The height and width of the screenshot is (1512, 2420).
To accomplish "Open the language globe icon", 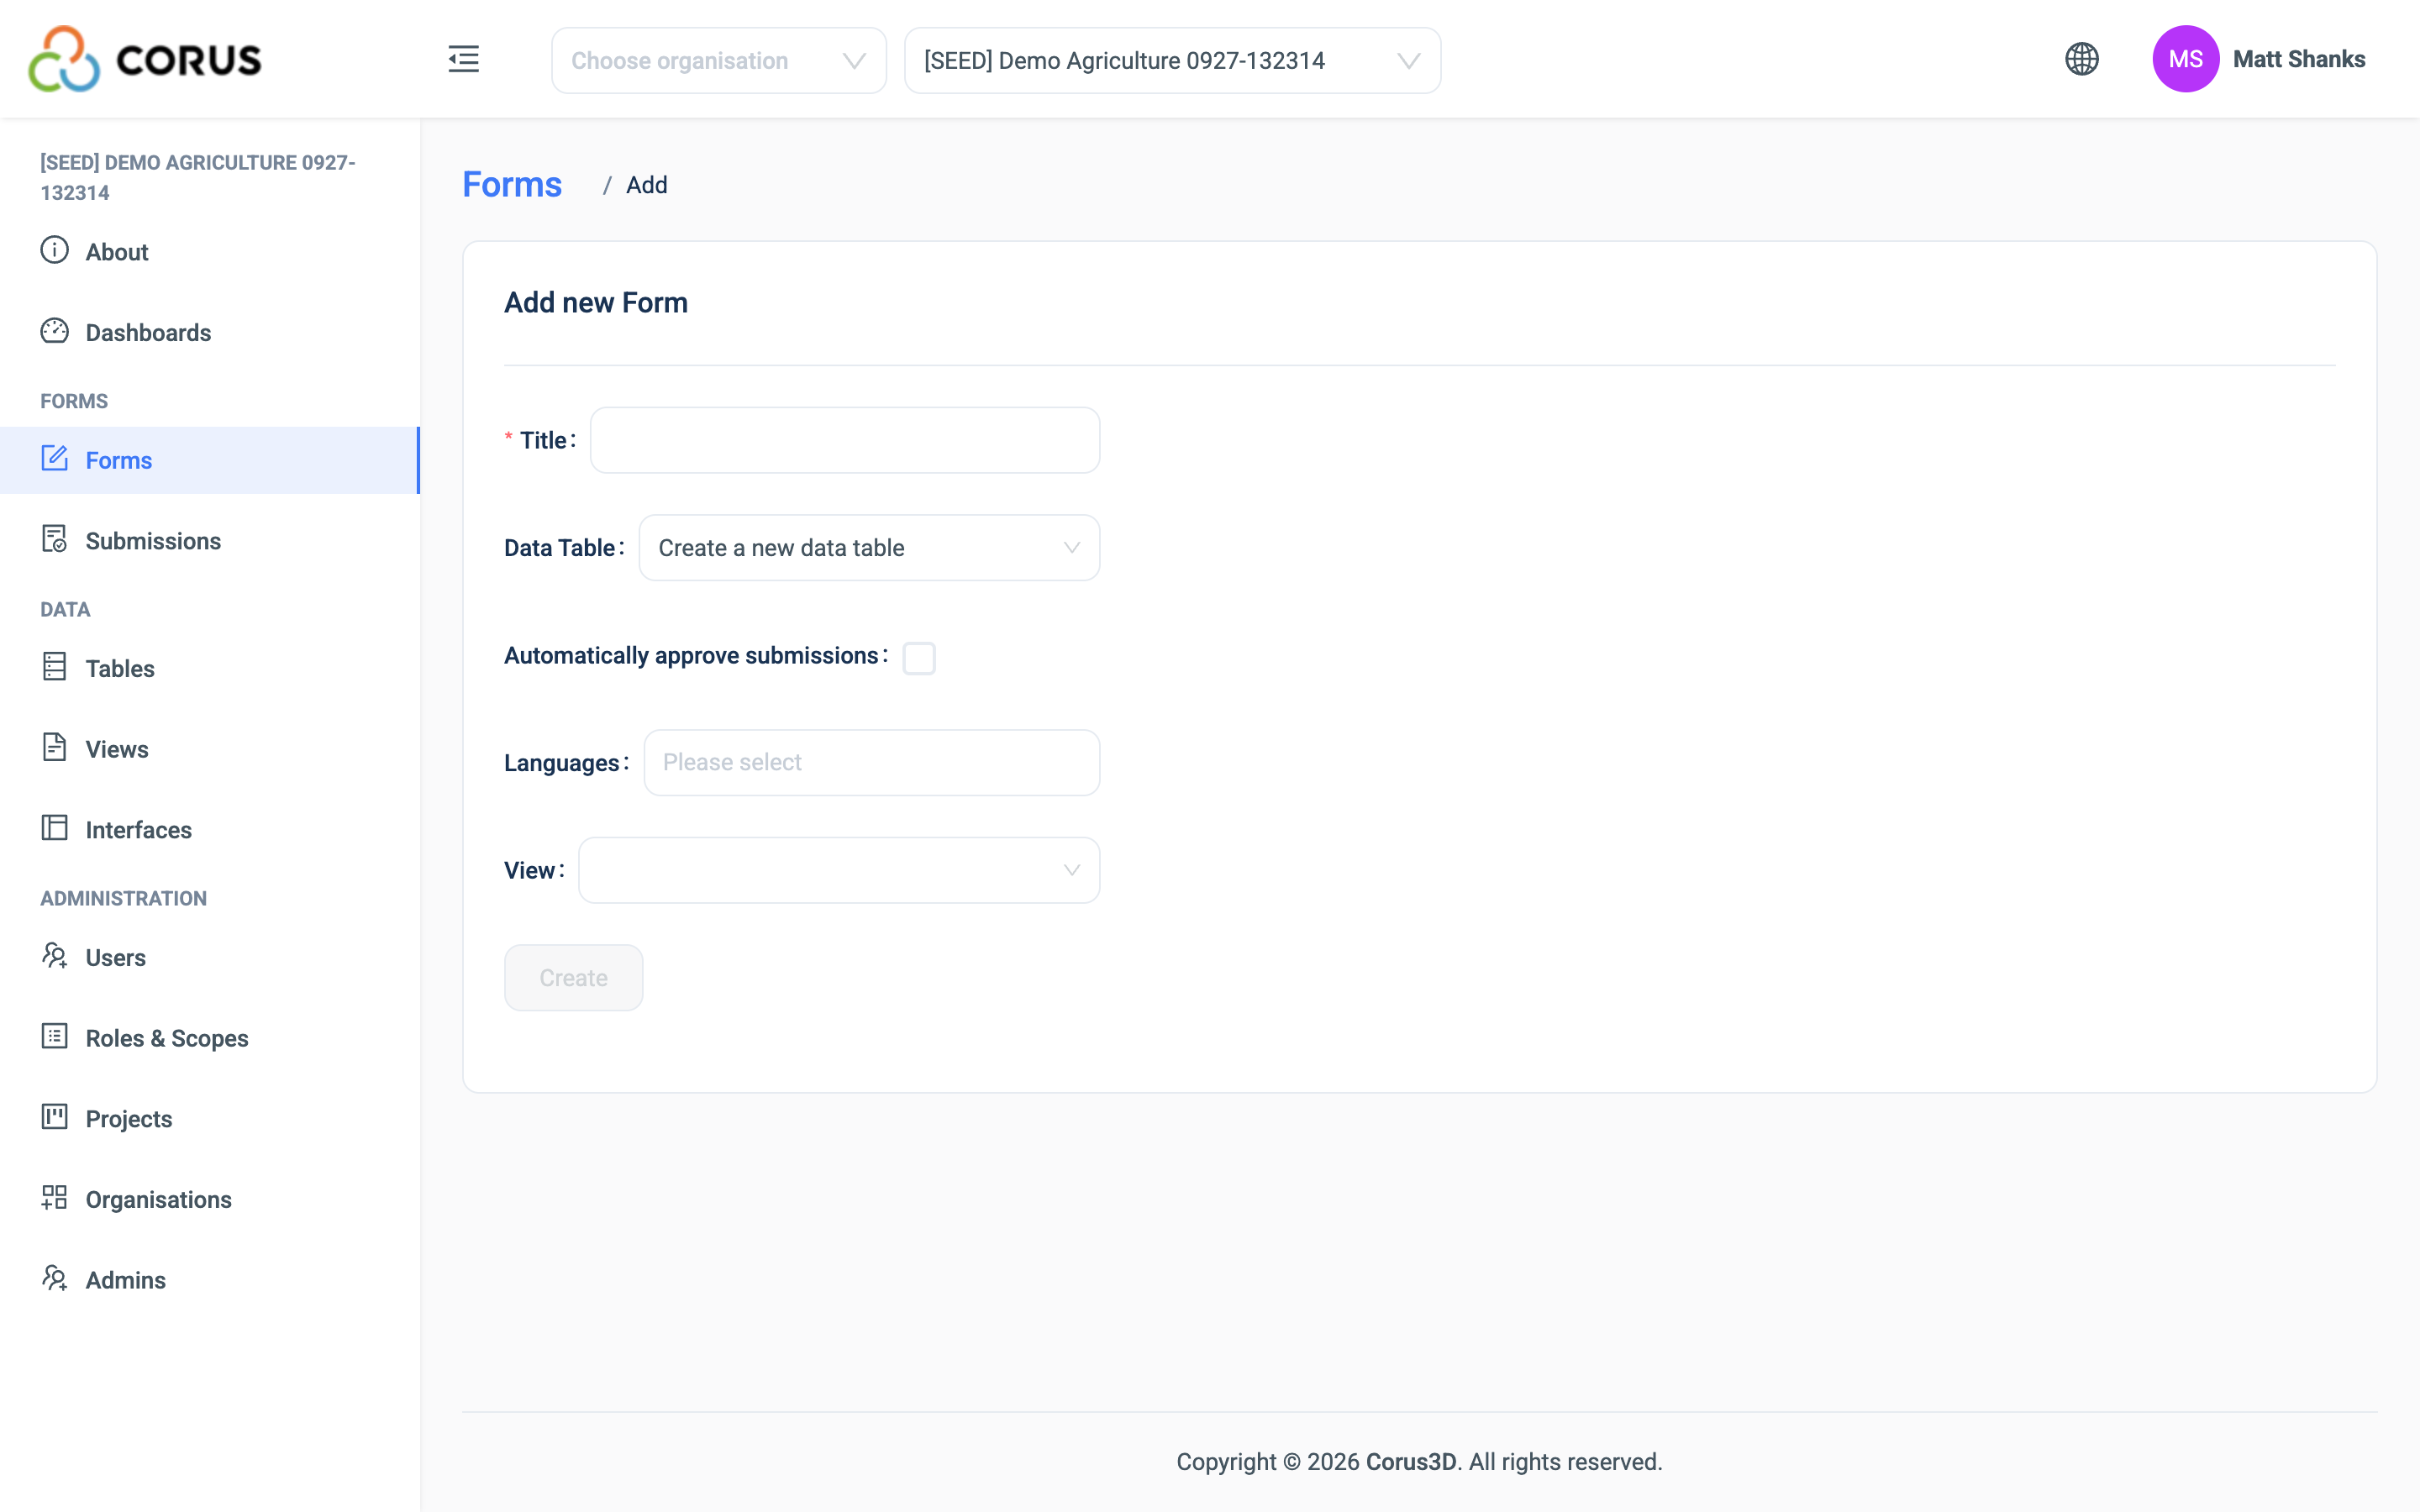I will coord(2082,59).
